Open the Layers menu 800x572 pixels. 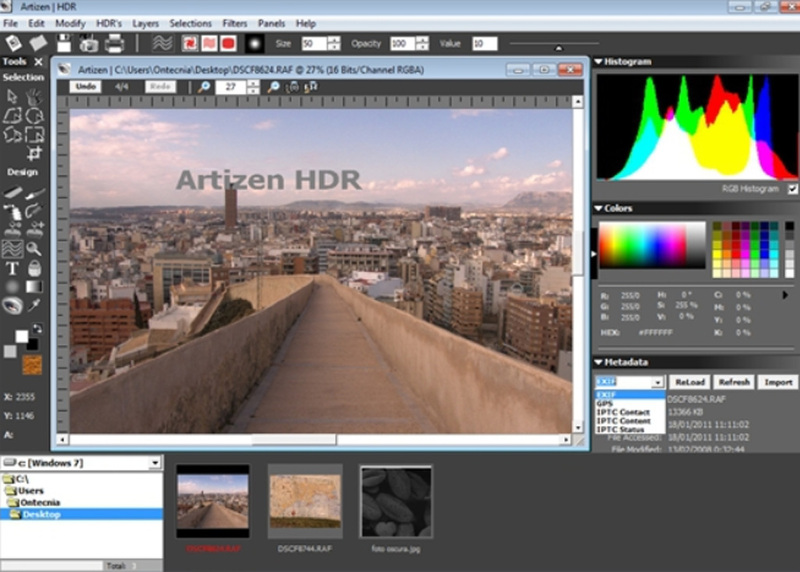coord(145,23)
